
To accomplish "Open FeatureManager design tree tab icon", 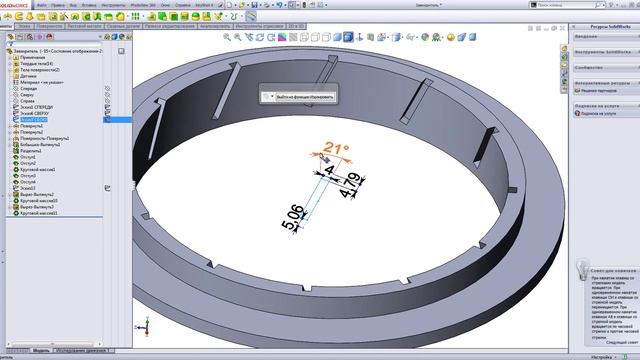I will (x=11, y=37).
